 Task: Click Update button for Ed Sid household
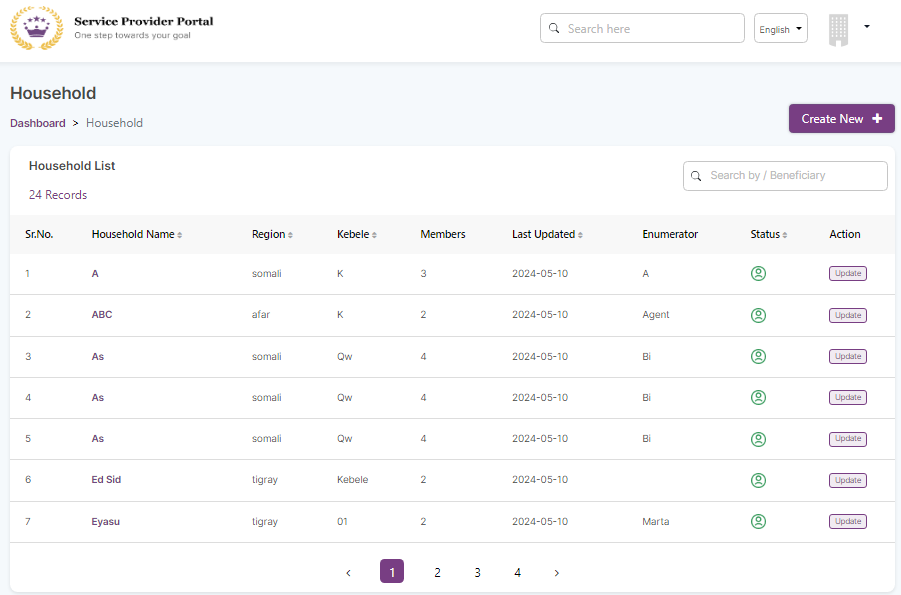(x=847, y=480)
